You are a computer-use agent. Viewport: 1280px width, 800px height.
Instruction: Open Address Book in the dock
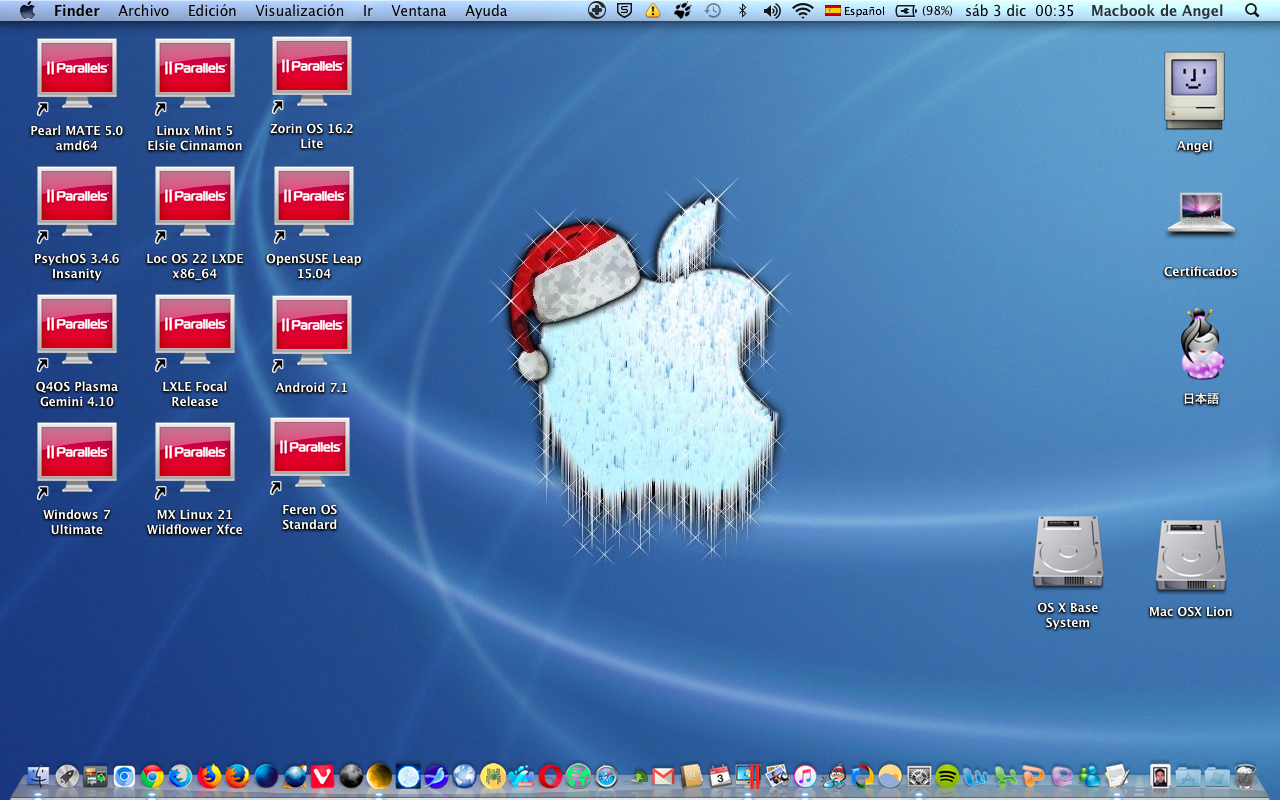coord(692,776)
